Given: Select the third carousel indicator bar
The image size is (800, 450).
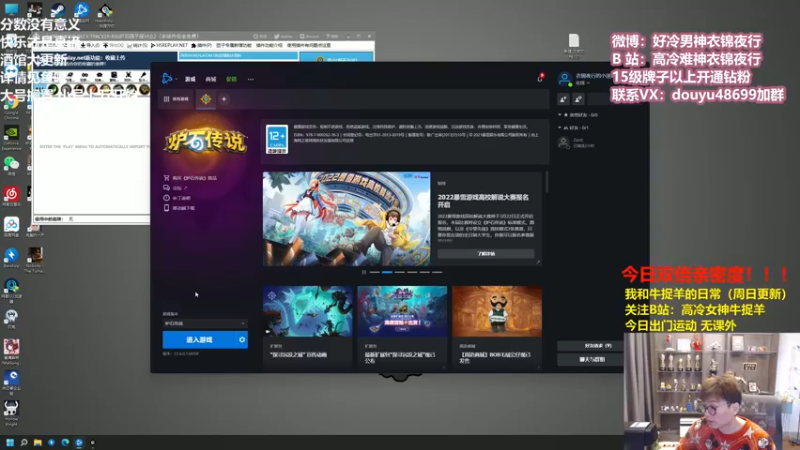Looking at the screenshot, I should pyautogui.click(x=399, y=272).
